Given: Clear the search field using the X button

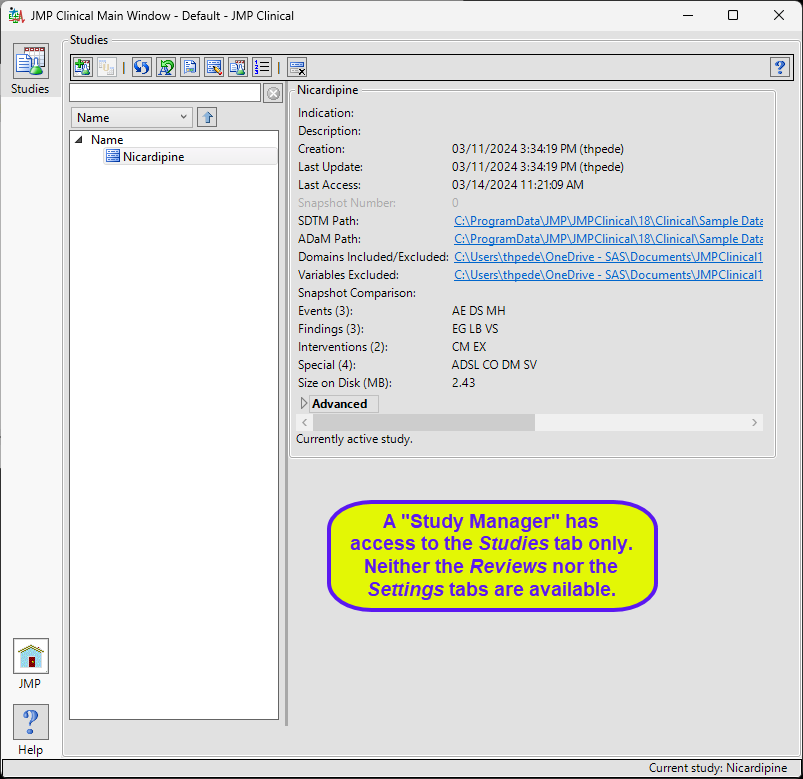Looking at the screenshot, I should click(272, 93).
